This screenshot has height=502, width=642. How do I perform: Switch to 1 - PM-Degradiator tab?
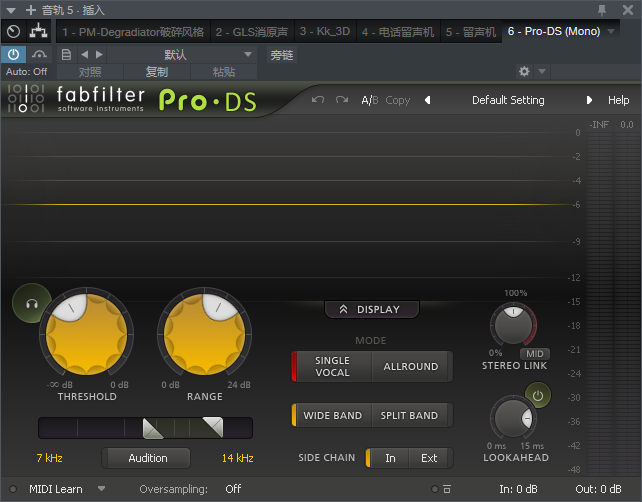tap(133, 32)
